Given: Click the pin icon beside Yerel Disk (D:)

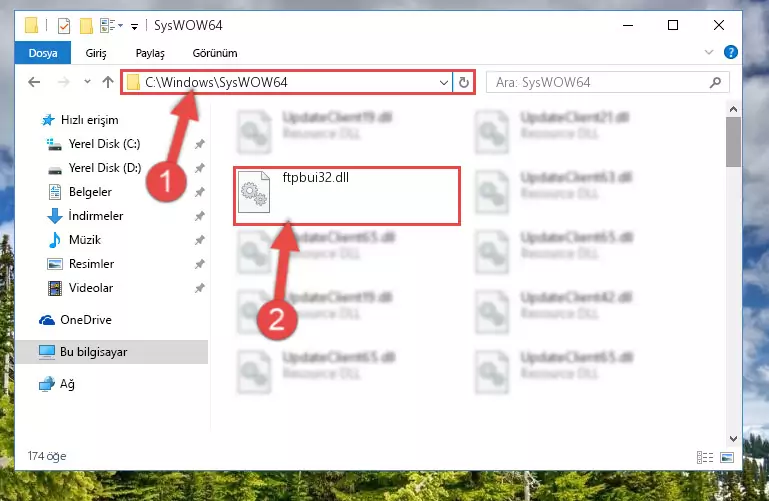Looking at the screenshot, I should coord(200,168).
